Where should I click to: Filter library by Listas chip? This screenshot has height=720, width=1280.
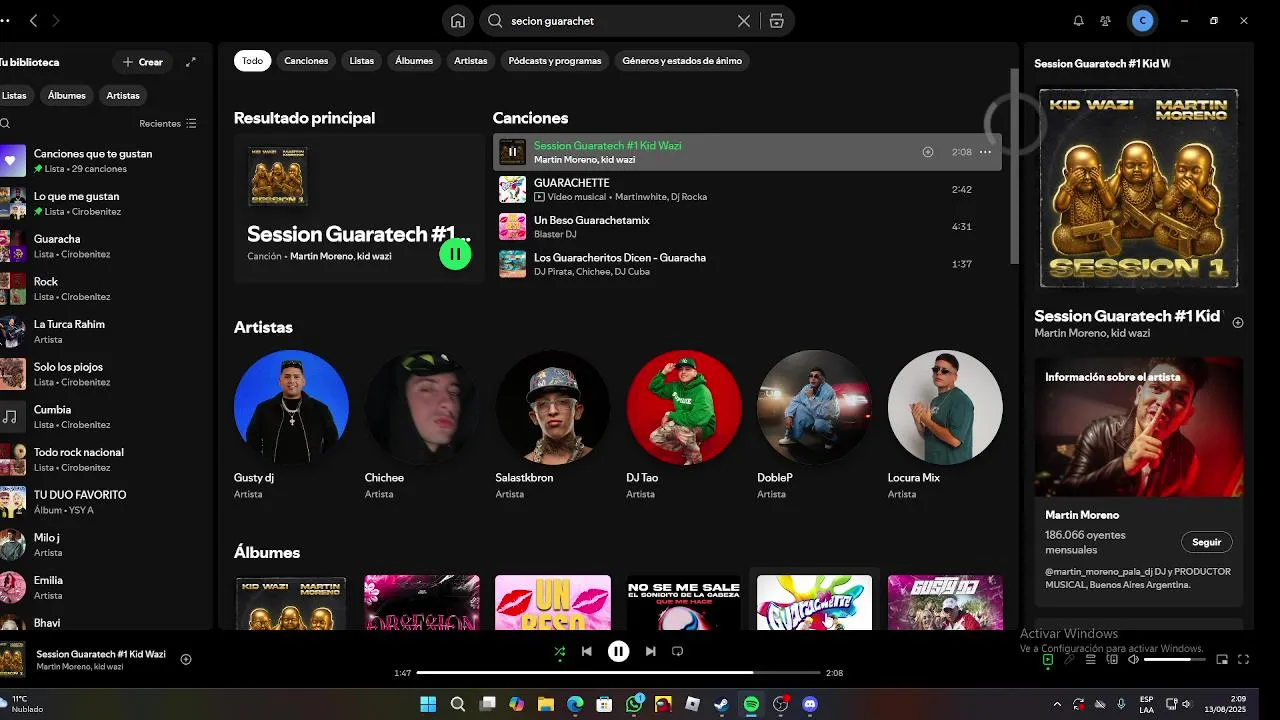point(15,96)
